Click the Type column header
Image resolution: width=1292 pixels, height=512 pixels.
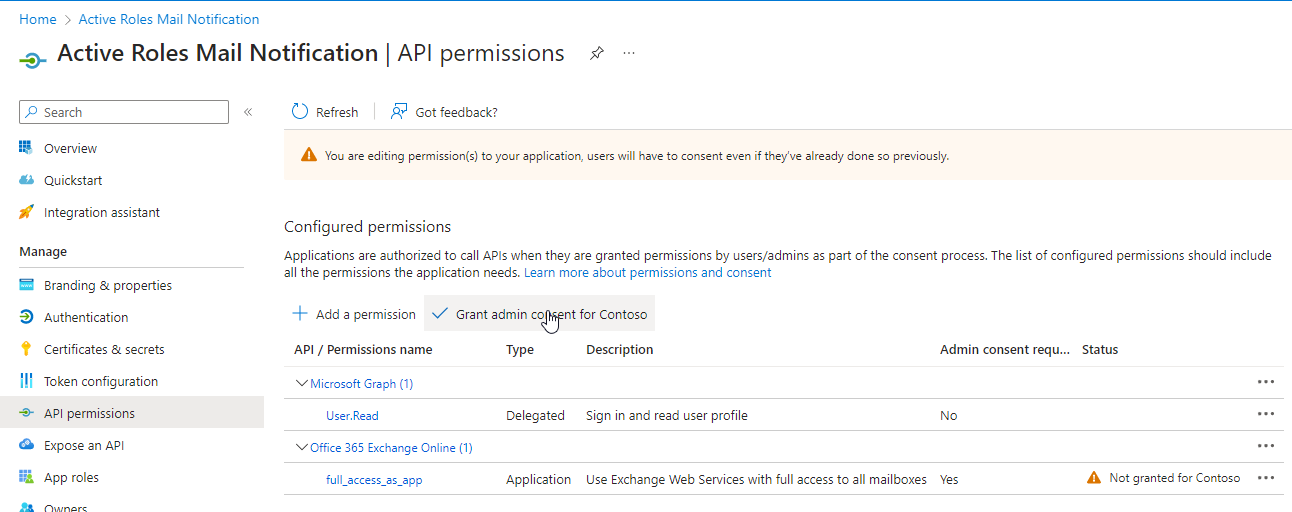[520, 349]
